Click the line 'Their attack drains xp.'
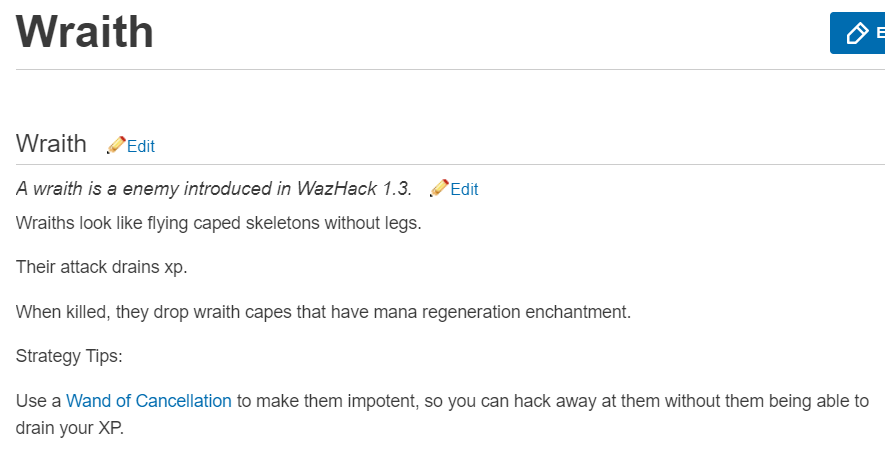The height and width of the screenshot is (455, 885). pyautogui.click(x=101, y=267)
